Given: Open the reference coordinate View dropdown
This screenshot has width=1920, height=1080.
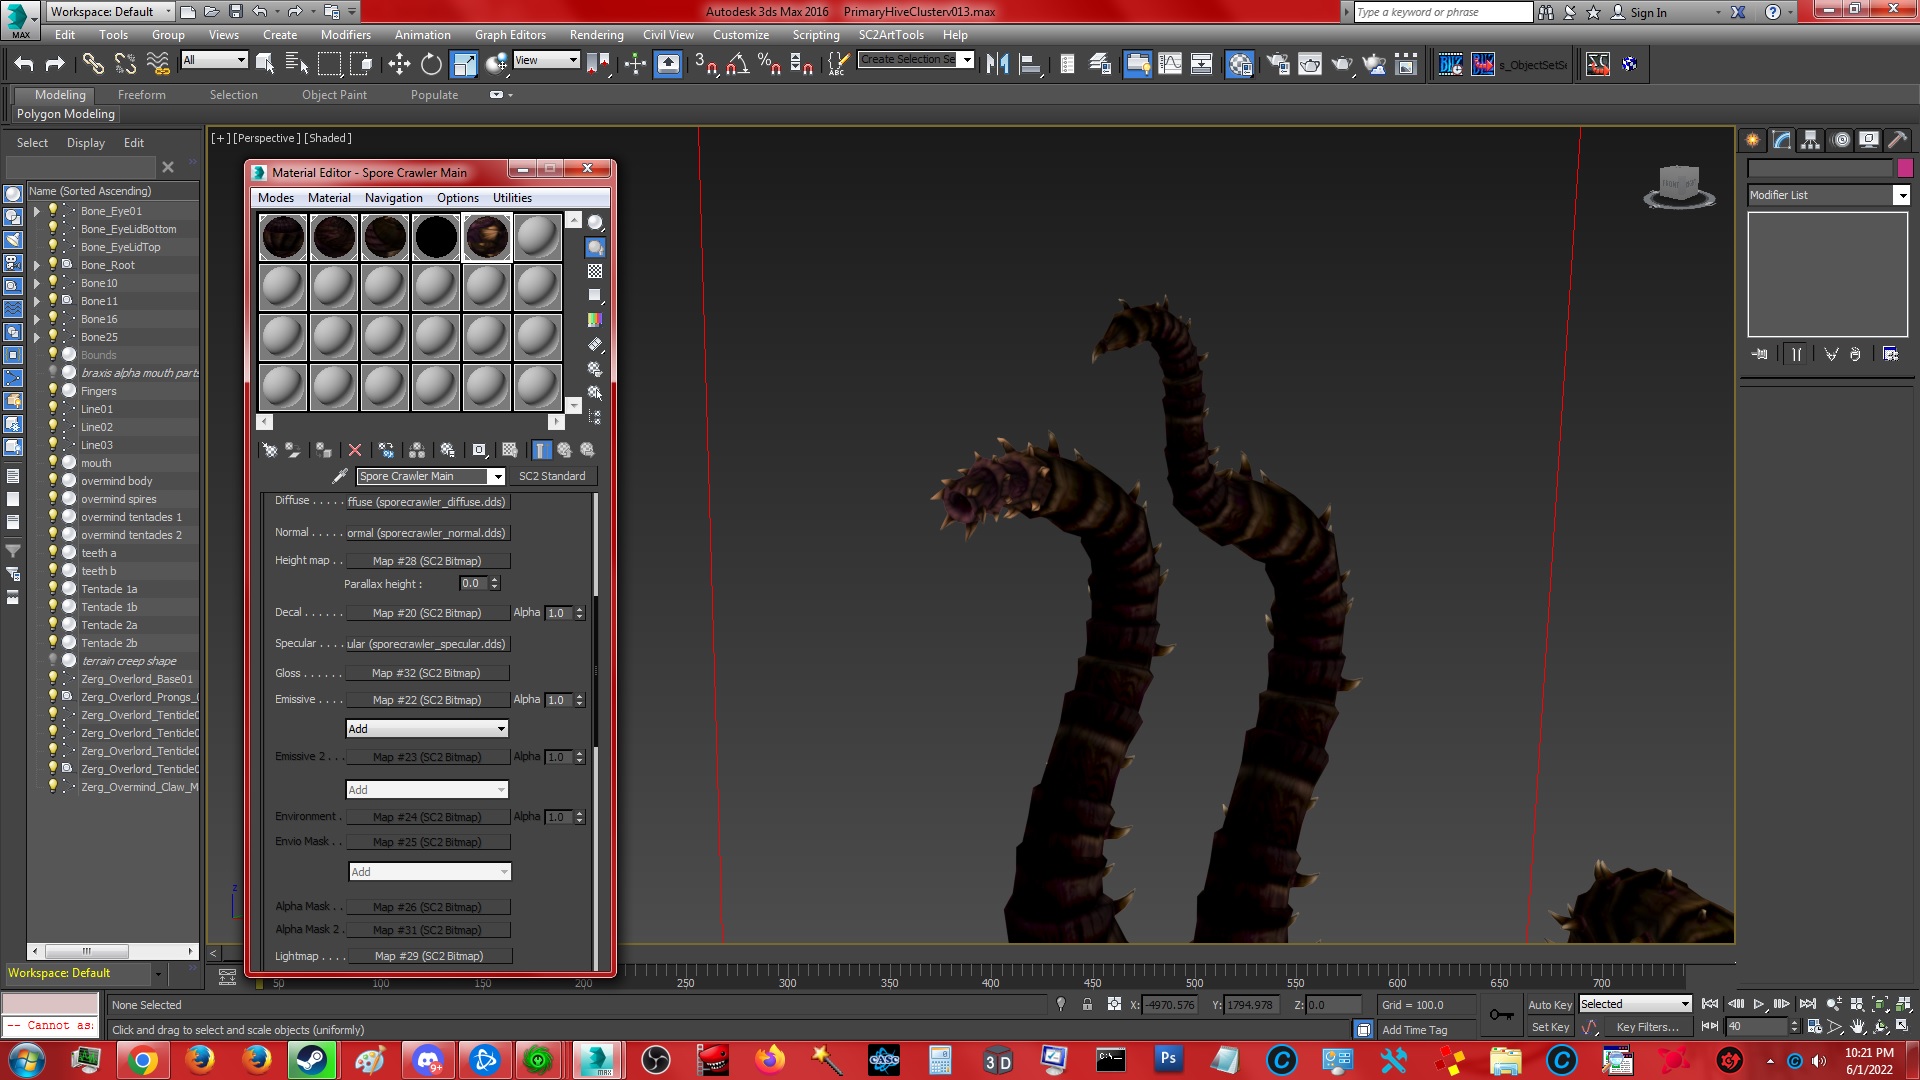Looking at the screenshot, I should coord(546,60).
